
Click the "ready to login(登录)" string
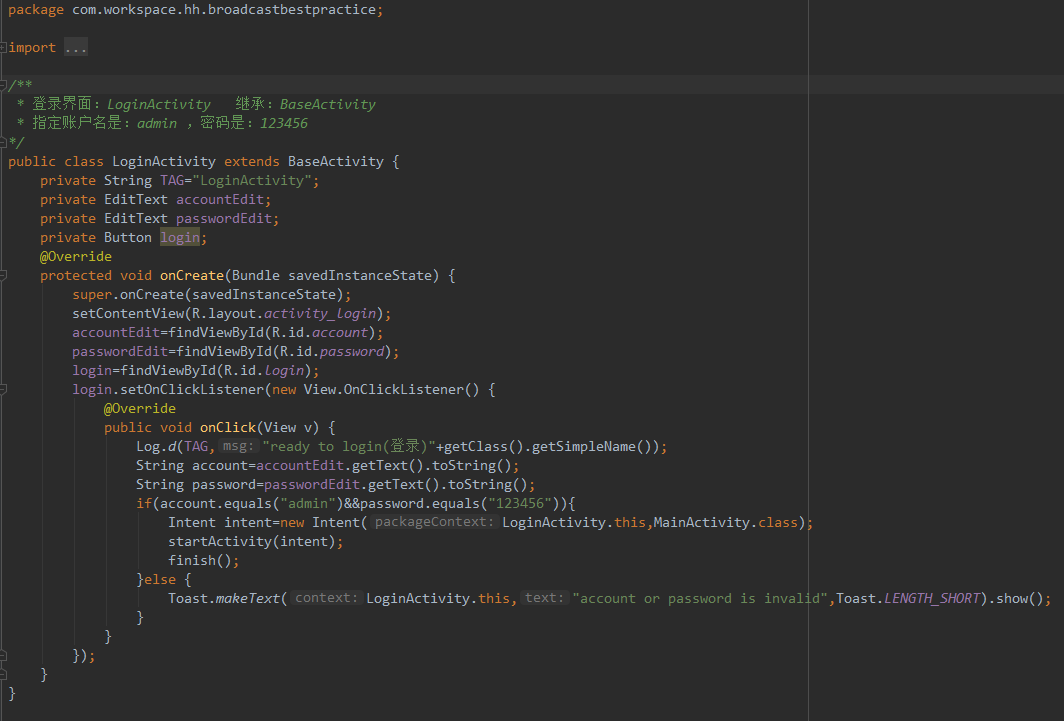click(x=349, y=446)
